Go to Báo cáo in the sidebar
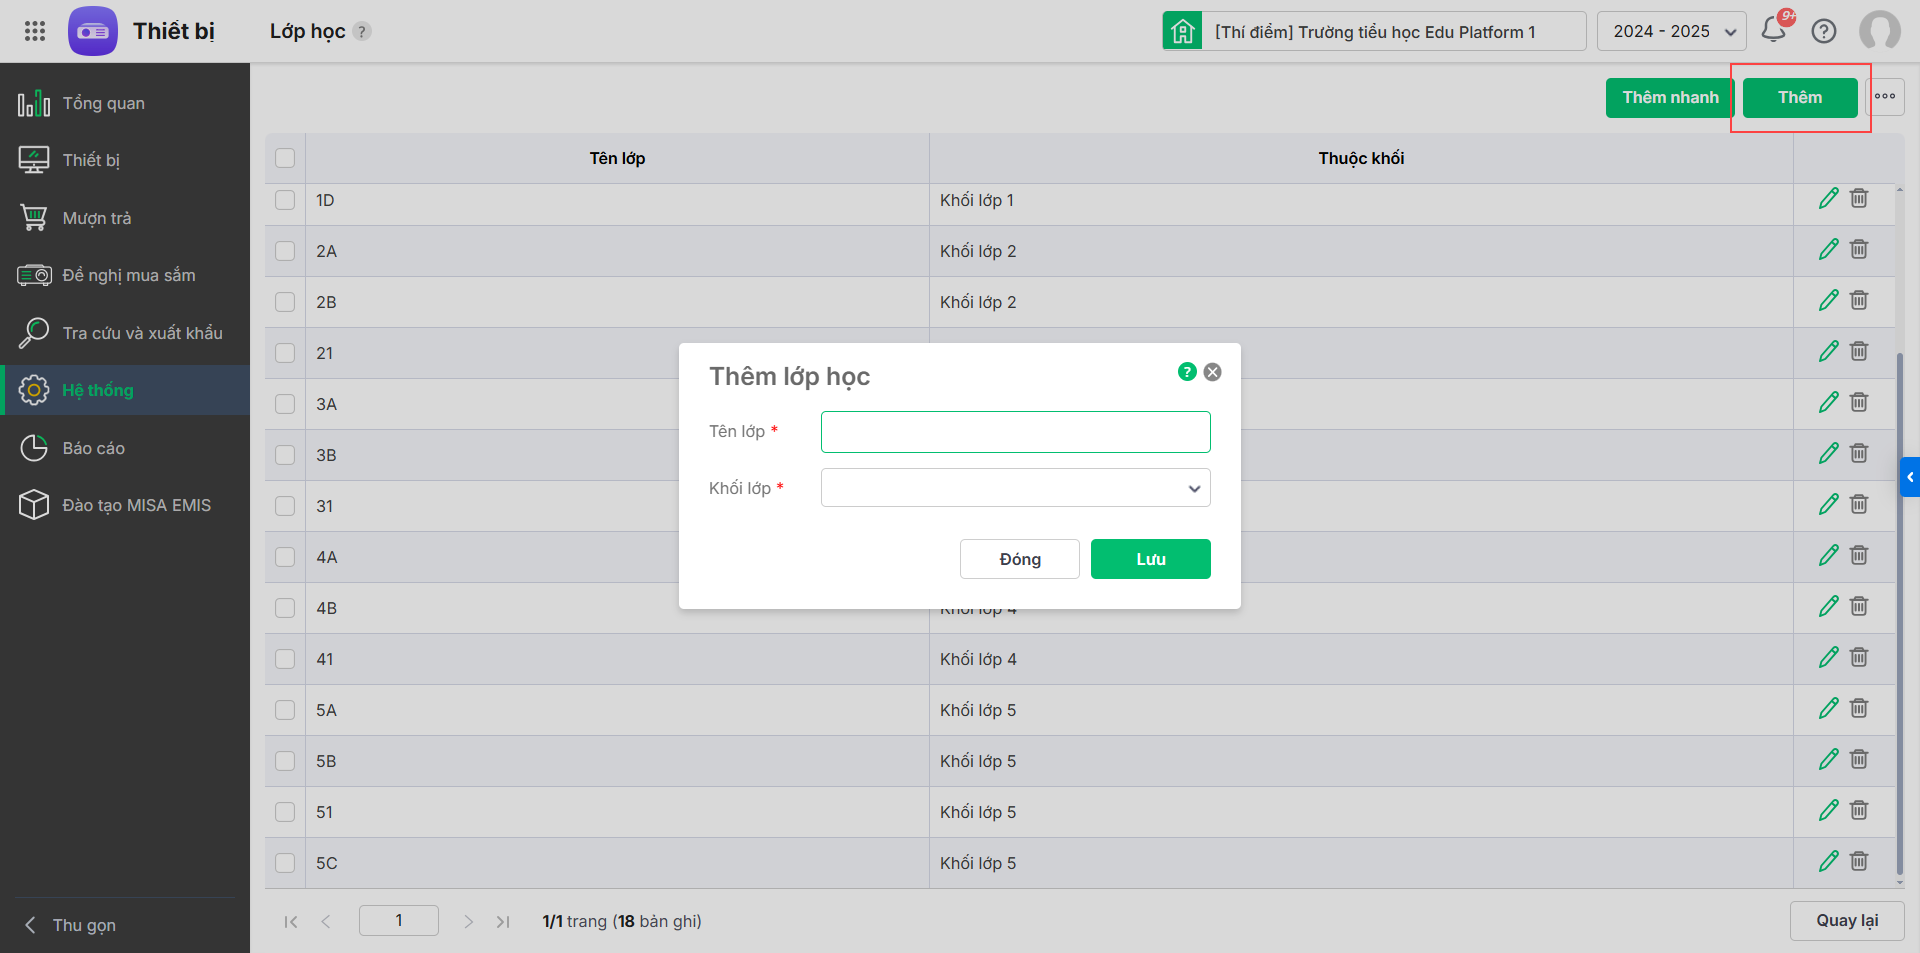The width and height of the screenshot is (1920, 953). coord(93,448)
